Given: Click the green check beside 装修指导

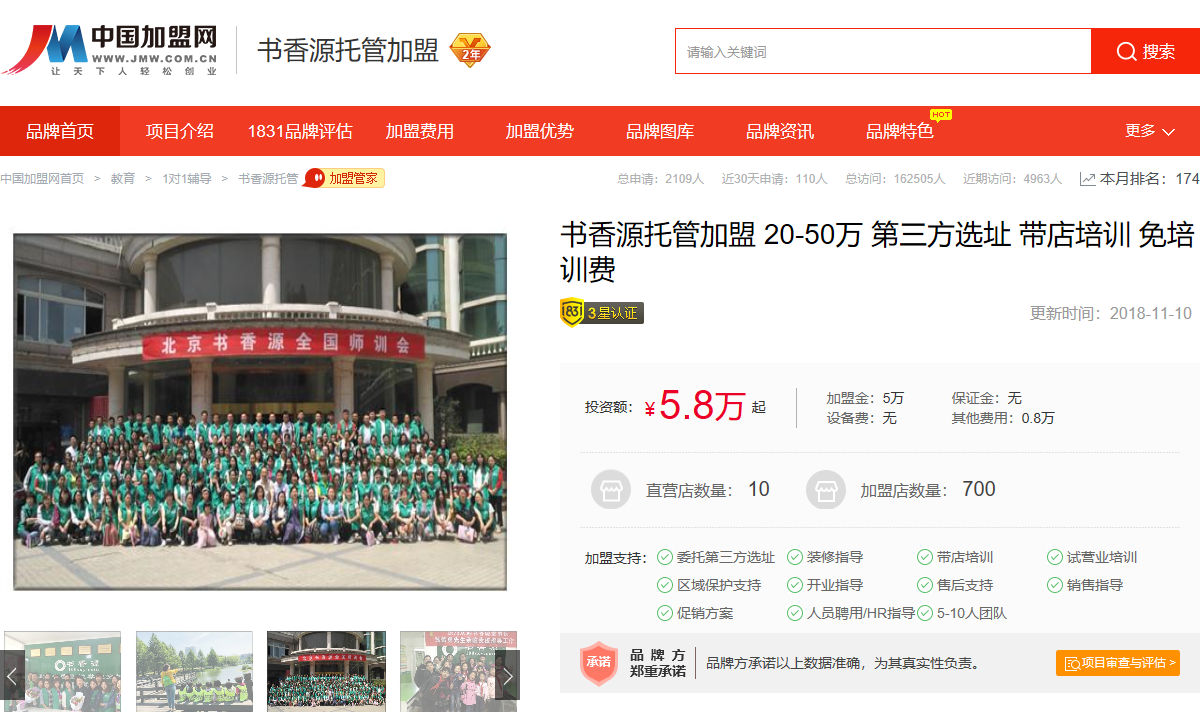Looking at the screenshot, I should pyautogui.click(x=795, y=557).
